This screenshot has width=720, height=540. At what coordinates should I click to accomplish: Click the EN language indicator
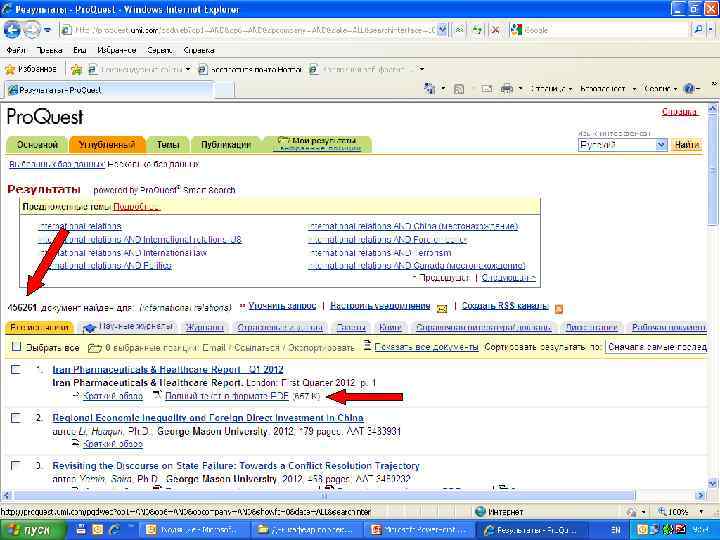(x=616, y=530)
